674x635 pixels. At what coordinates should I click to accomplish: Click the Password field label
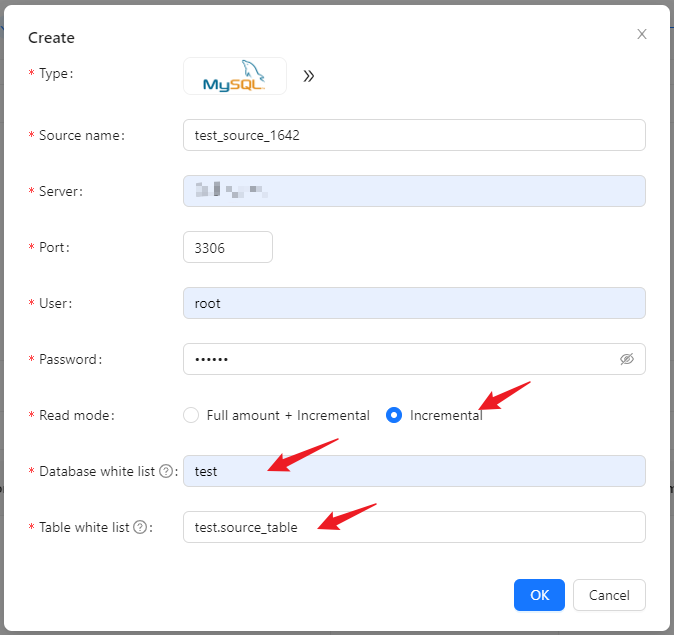(70, 359)
